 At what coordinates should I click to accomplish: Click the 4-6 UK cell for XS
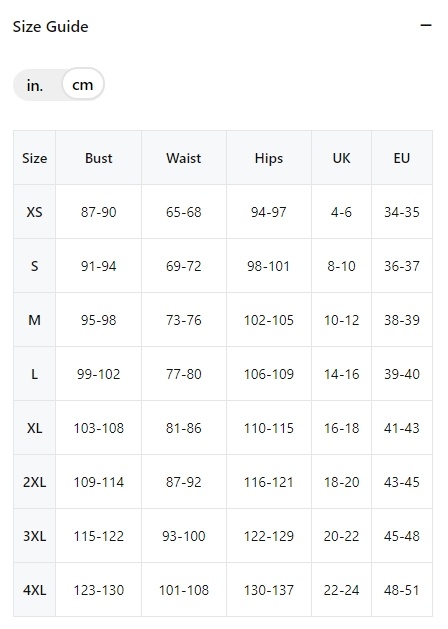coord(341,212)
